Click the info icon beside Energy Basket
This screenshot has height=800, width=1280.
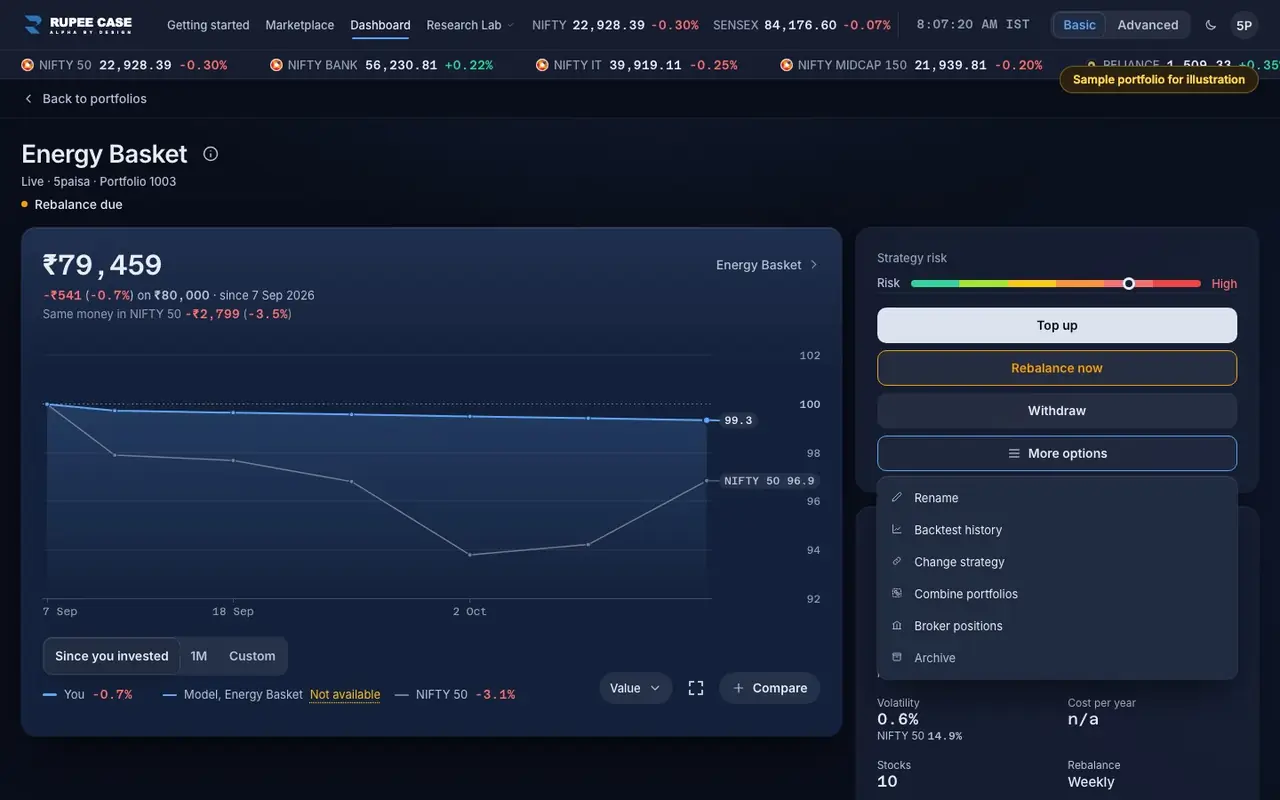coord(210,154)
